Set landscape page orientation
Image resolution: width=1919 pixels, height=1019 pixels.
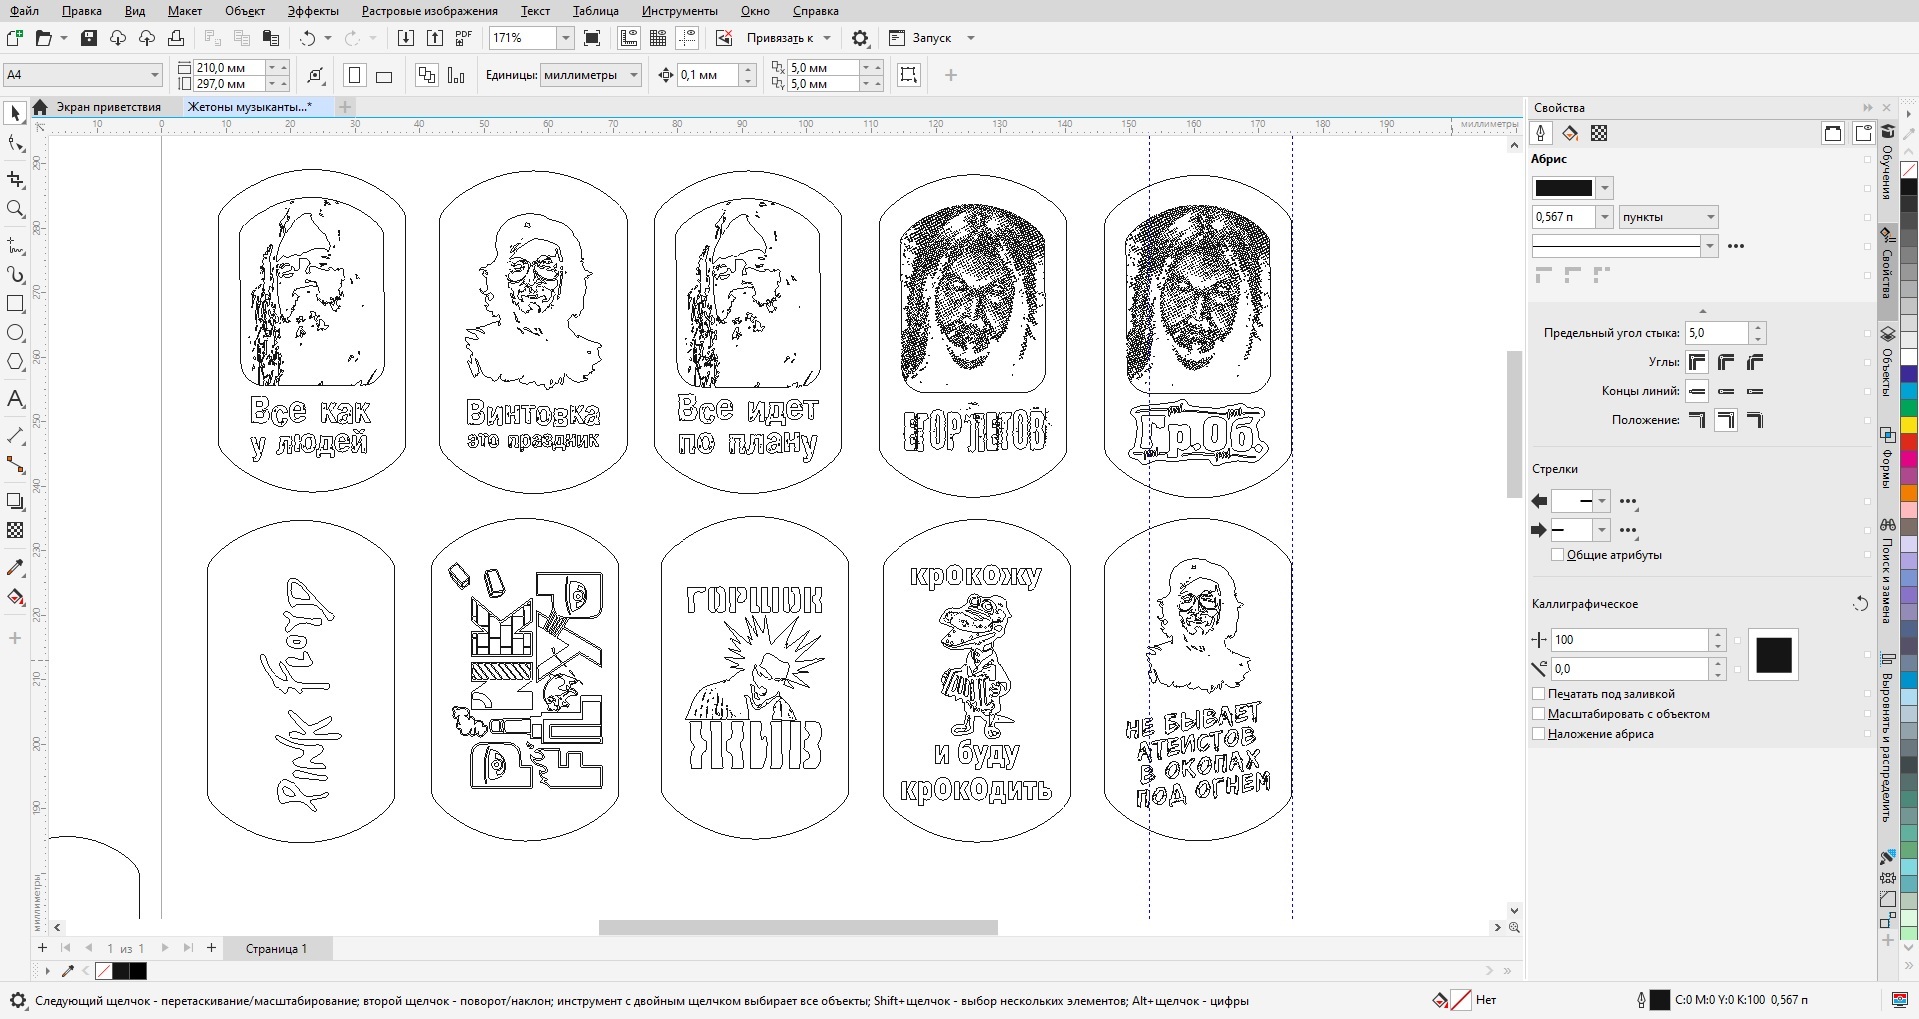384,75
